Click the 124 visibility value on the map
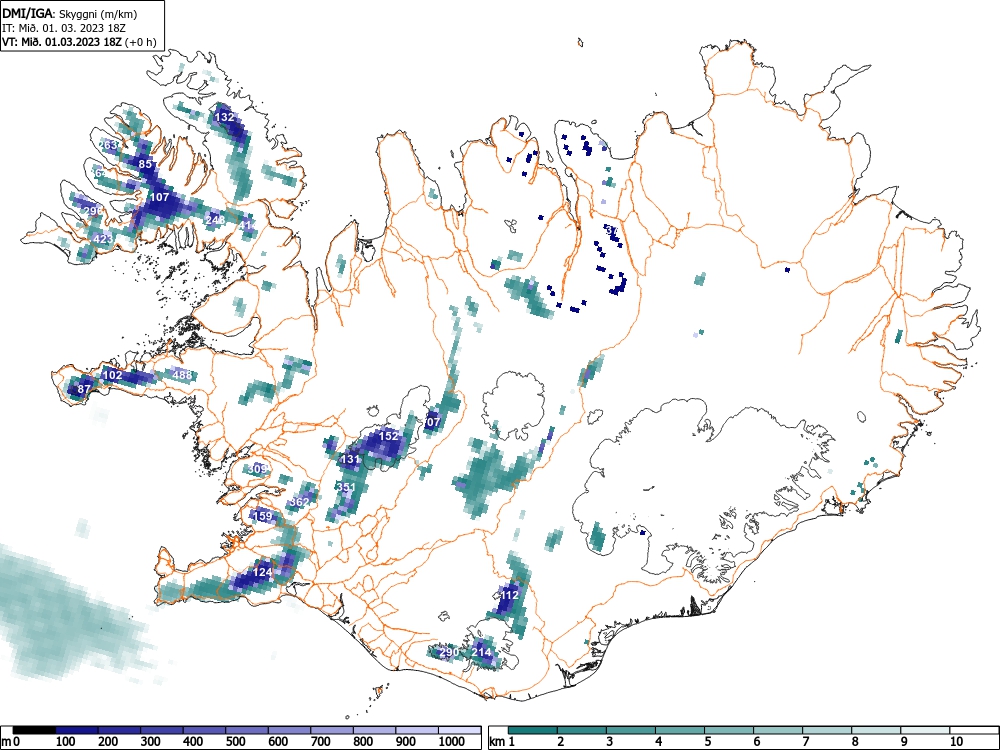This screenshot has height=750, width=1000. 263,572
